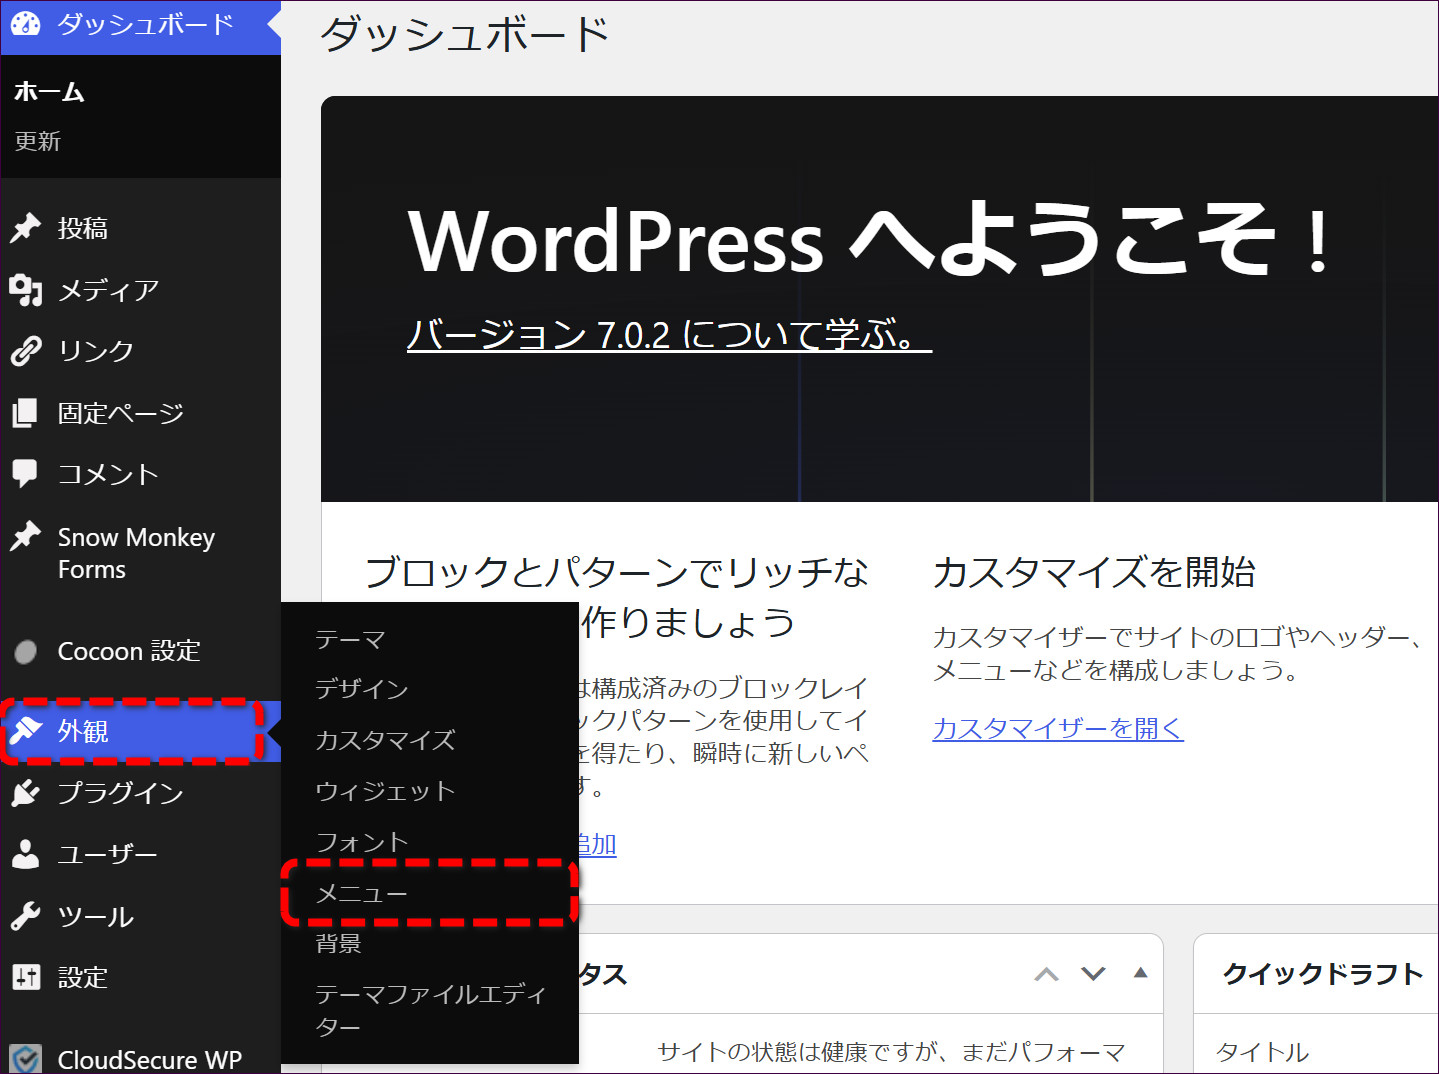Move the widget up with the up chevron

pos(1046,974)
